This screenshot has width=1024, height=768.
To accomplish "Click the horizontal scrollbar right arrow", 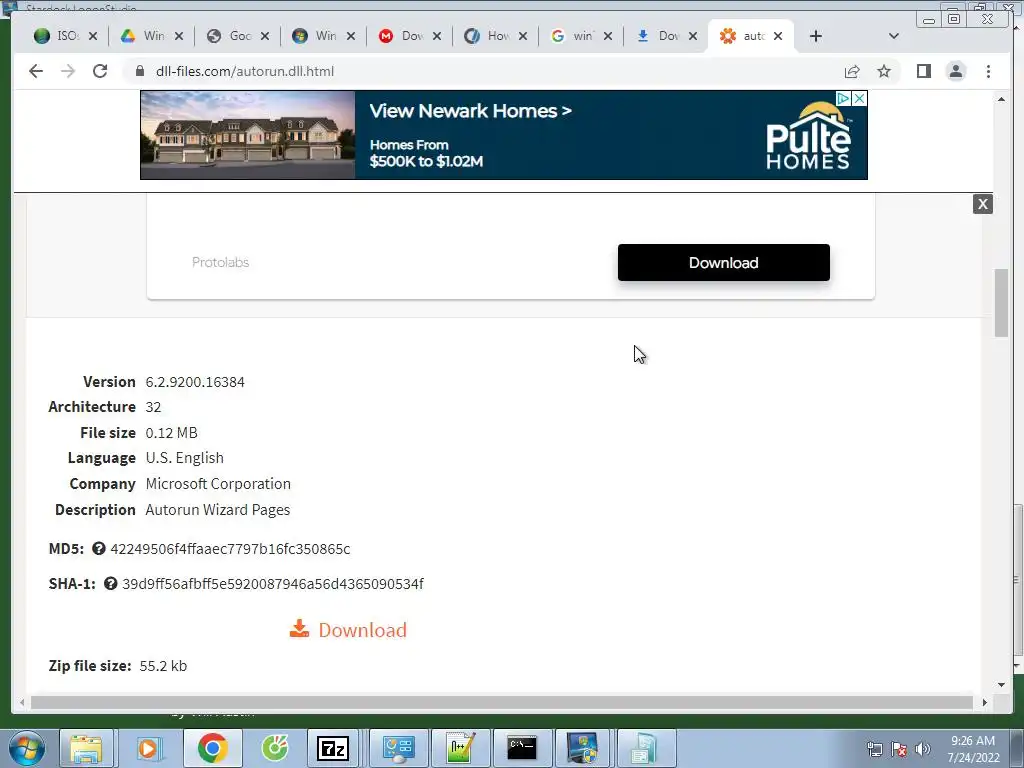I will pyautogui.click(x=984, y=702).
